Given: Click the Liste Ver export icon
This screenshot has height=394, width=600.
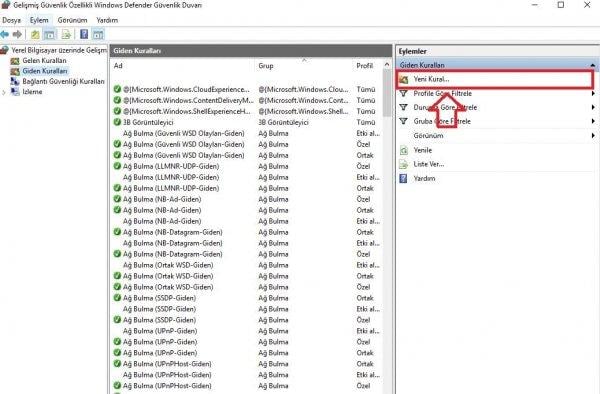Looking at the screenshot, I should click(404, 164).
